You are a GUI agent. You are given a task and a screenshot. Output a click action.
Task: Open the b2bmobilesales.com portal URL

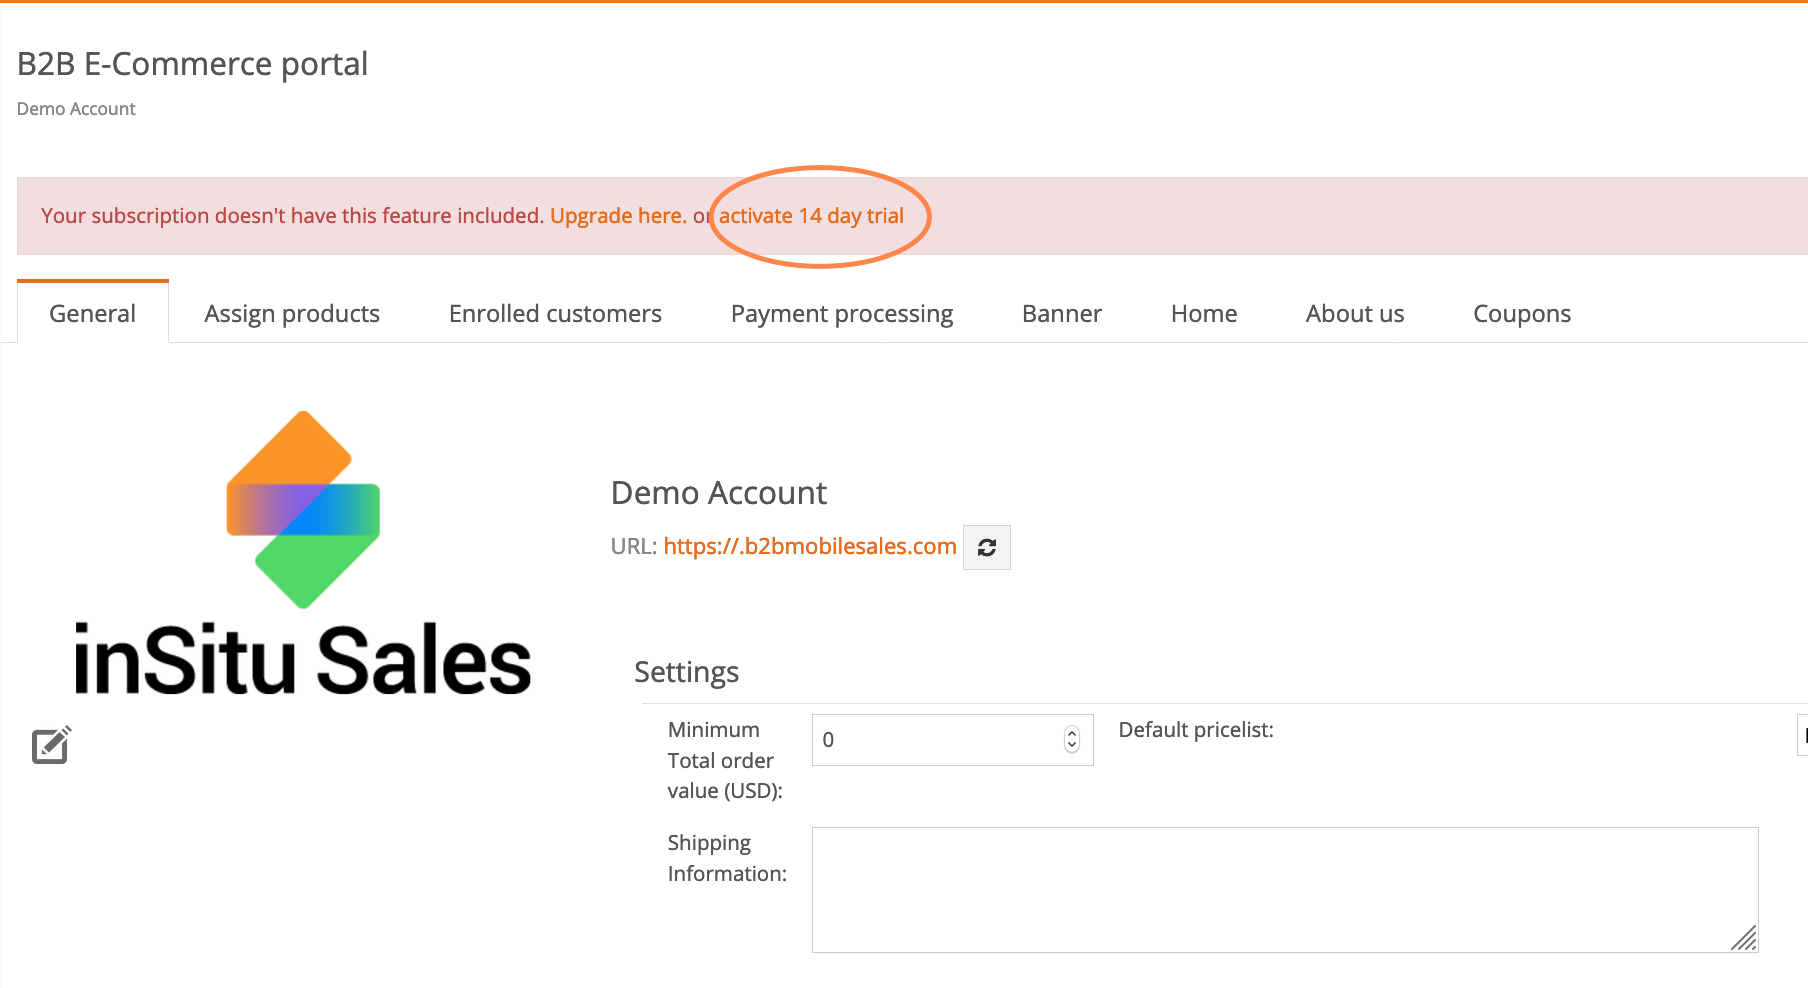click(x=810, y=547)
